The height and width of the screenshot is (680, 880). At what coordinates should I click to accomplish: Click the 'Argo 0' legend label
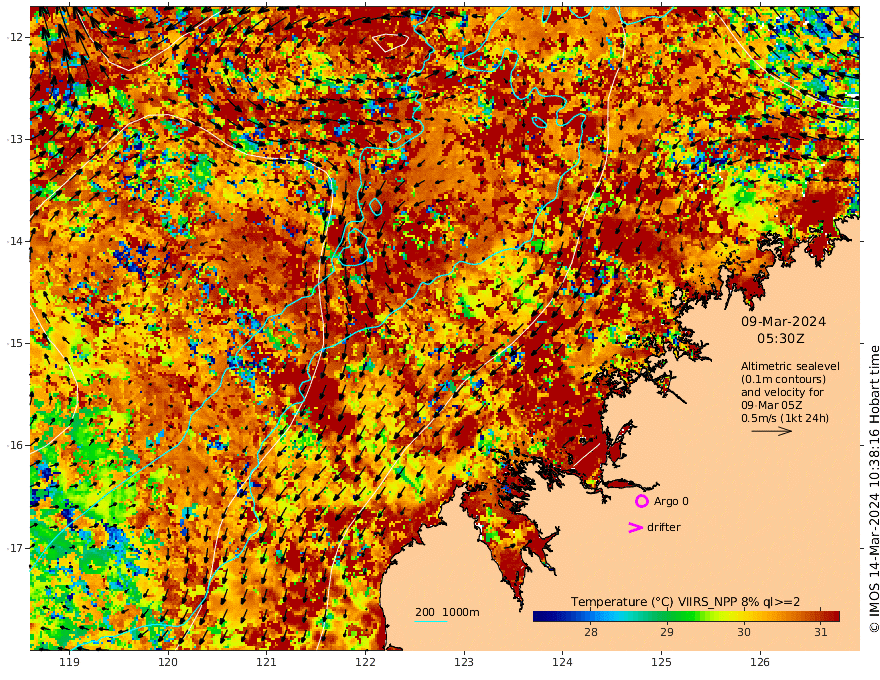point(671,501)
